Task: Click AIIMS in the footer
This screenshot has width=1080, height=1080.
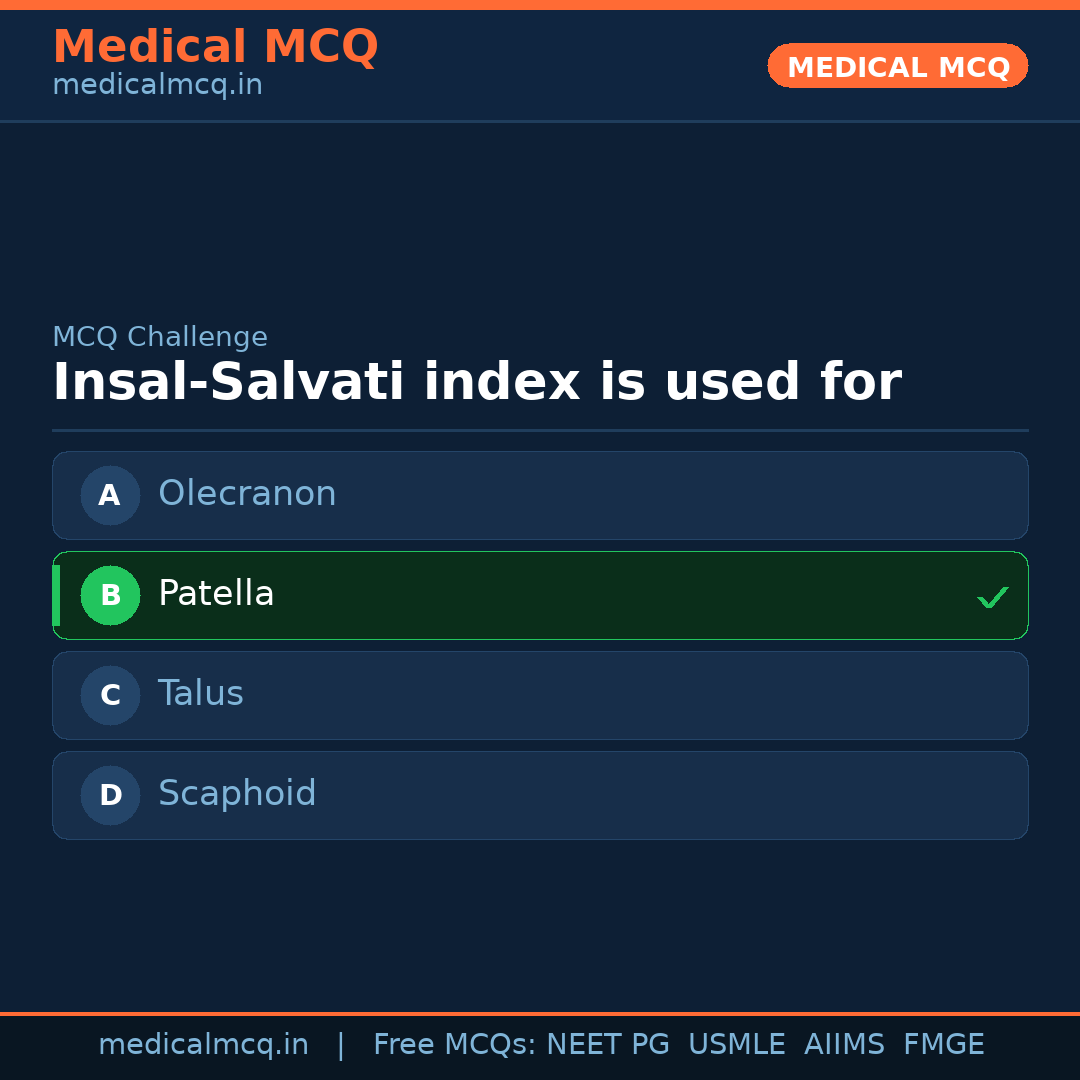Action: coord(844,1045)
